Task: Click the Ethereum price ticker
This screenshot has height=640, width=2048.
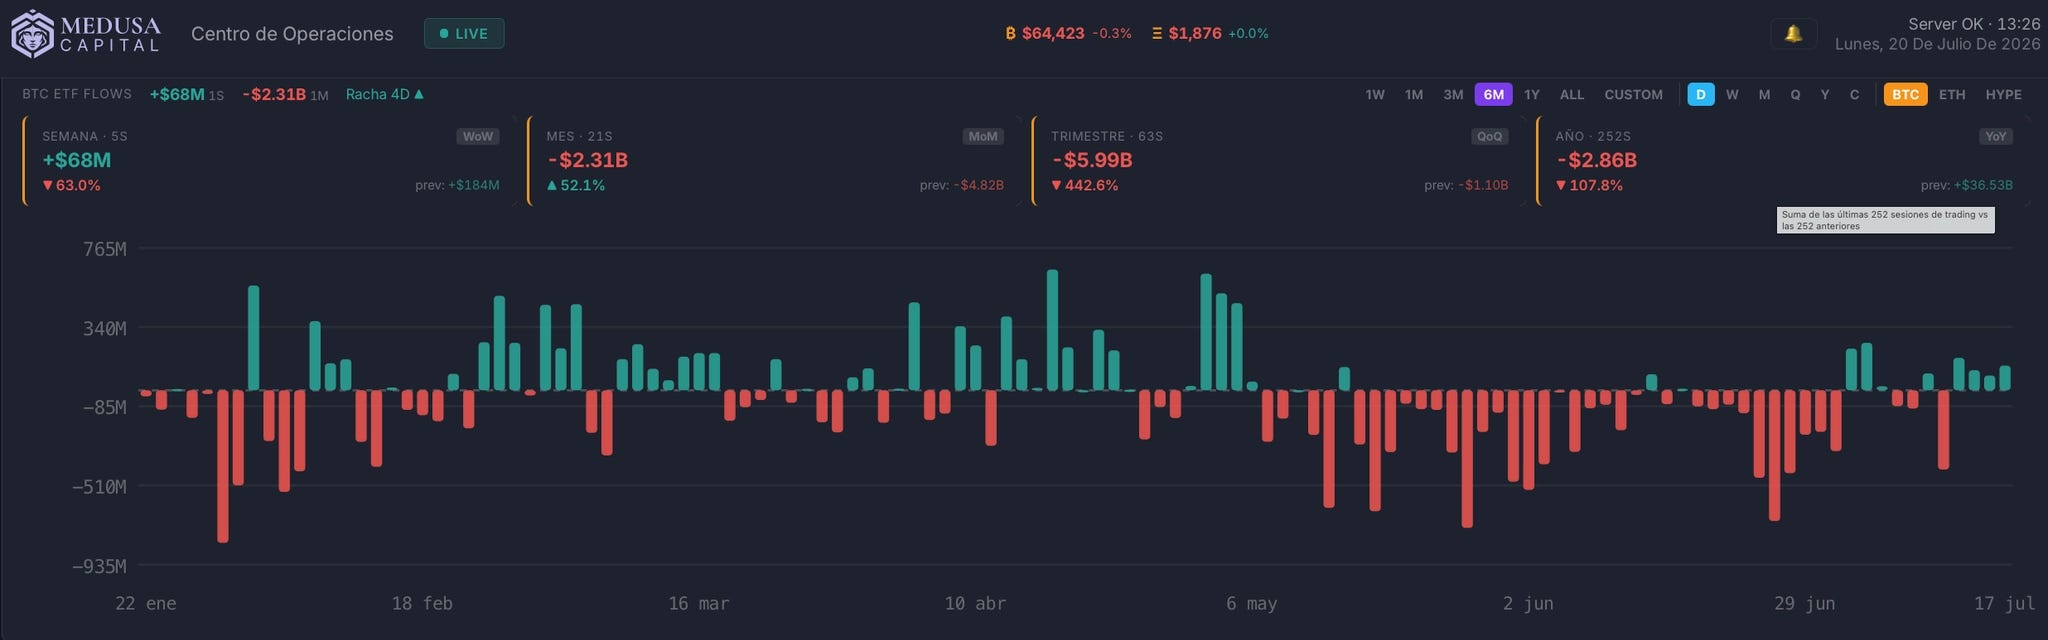Action: [x=1210, y=33]
